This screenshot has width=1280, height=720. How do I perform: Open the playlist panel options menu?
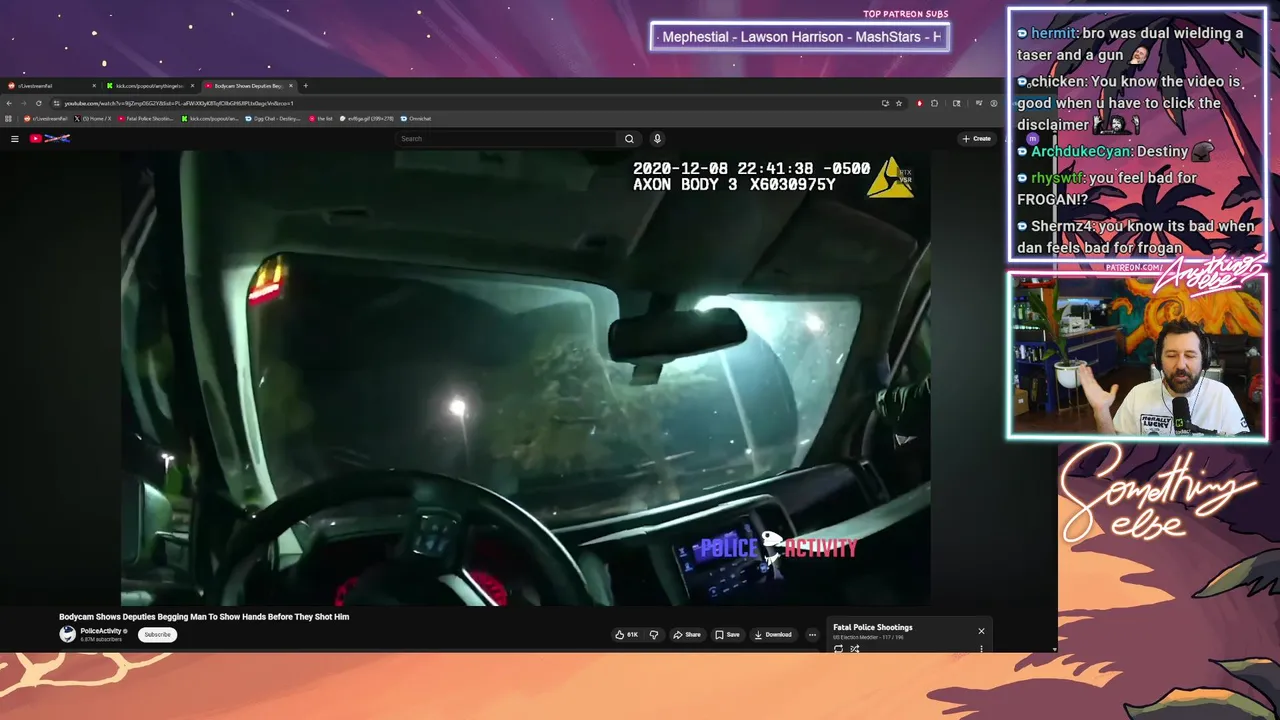(x=981, y=649)
